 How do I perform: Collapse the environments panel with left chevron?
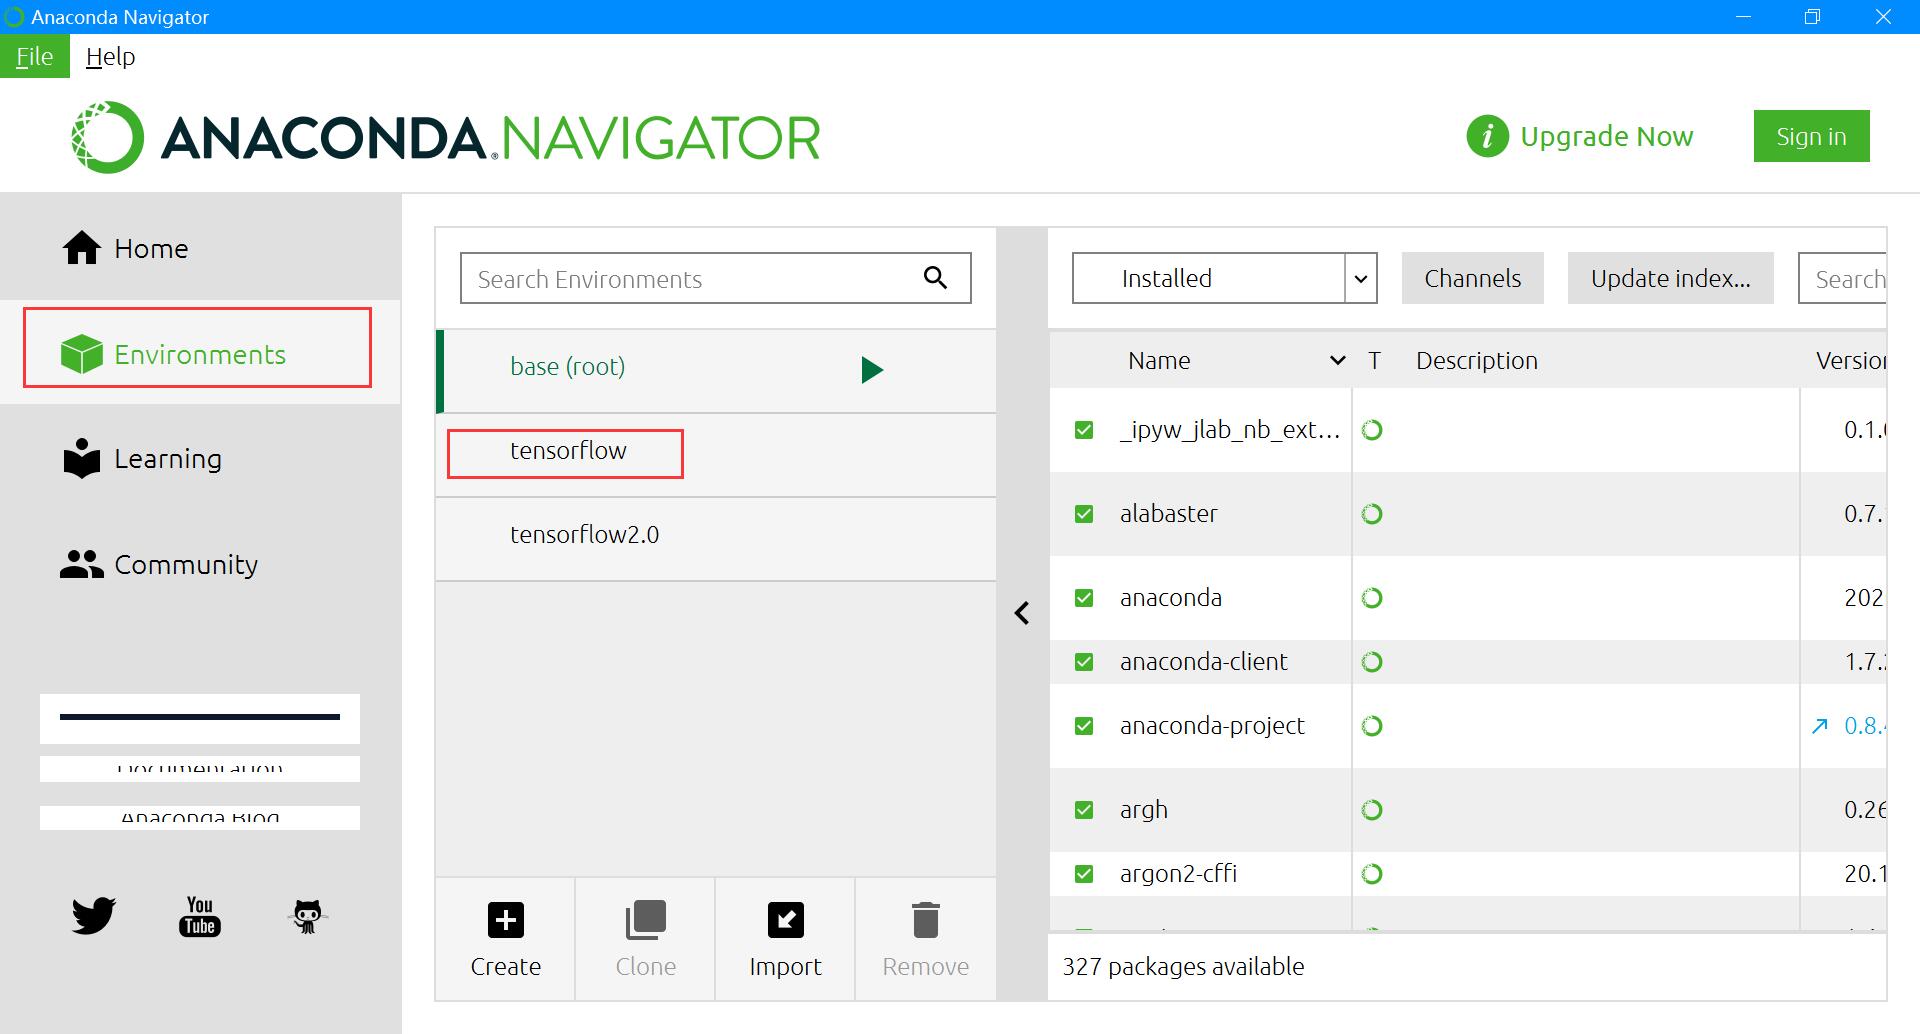[x=1022, y=613]
